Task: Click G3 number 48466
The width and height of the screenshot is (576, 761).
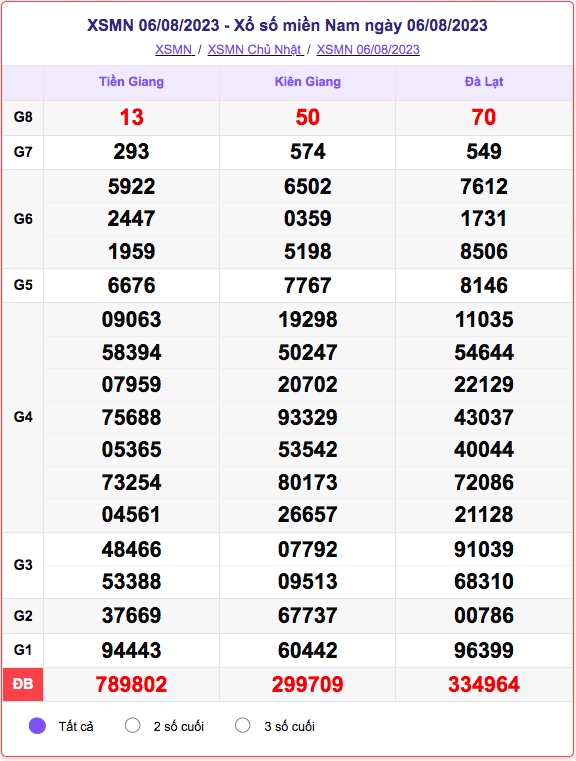Action: (x=132, y=550)
